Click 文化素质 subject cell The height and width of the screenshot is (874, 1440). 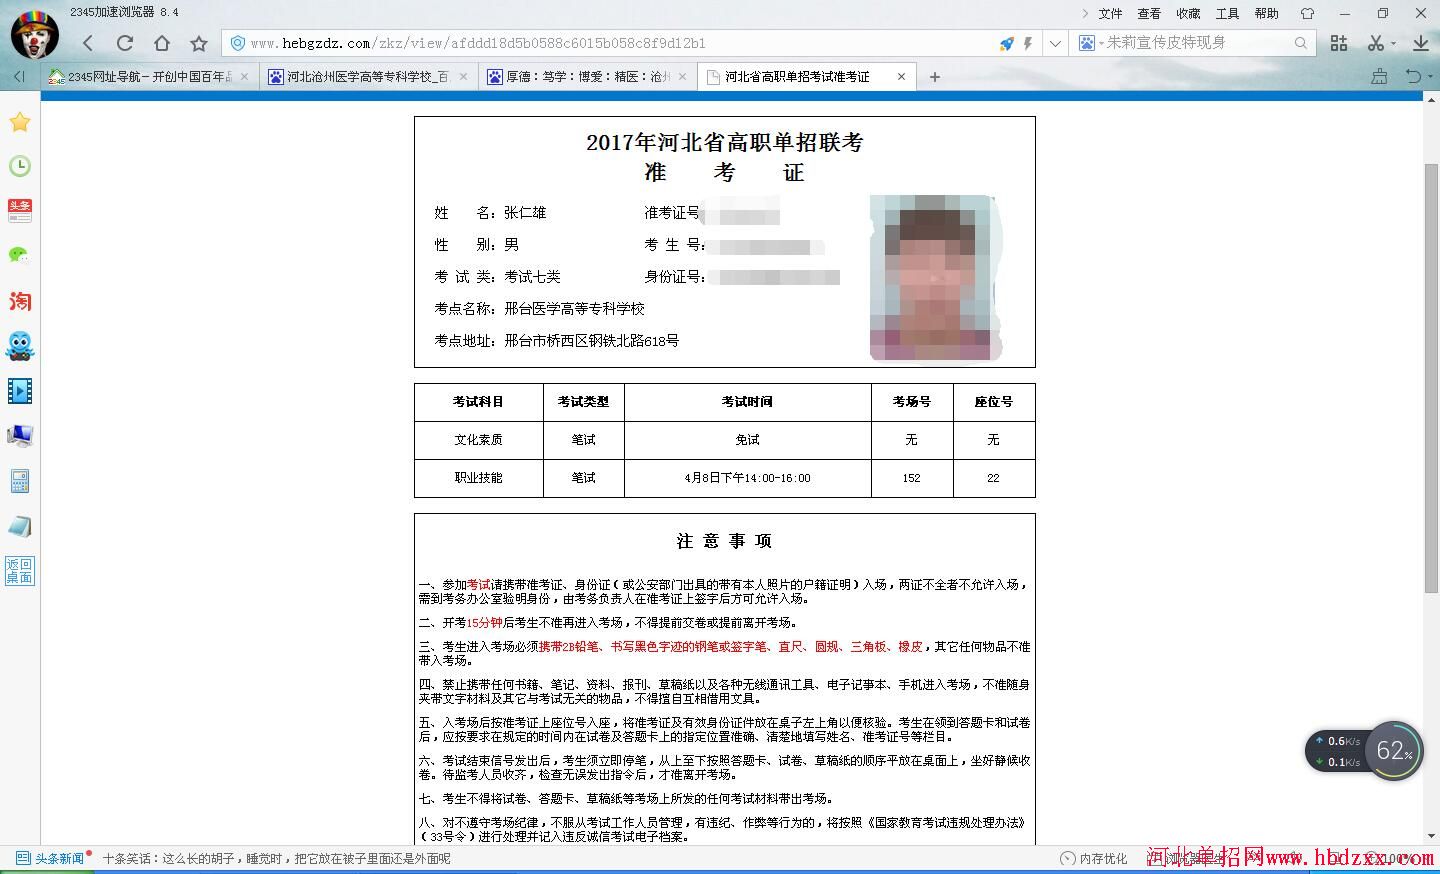pos(479,440)
